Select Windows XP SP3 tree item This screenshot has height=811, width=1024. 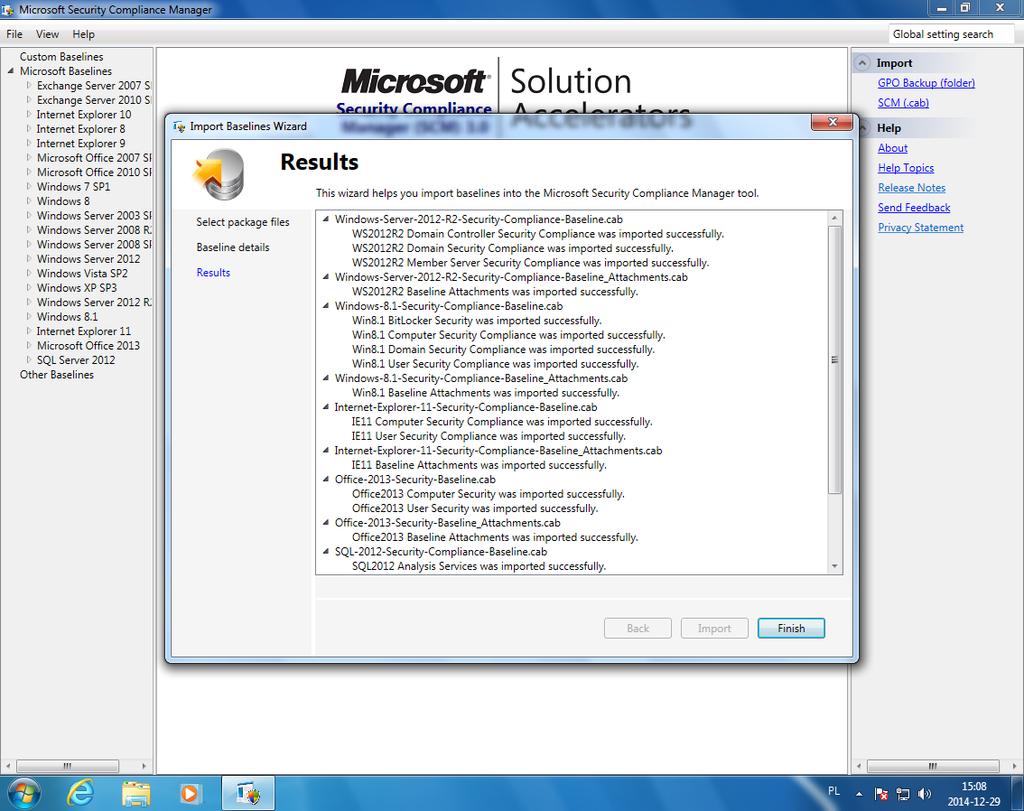point(77,287)
